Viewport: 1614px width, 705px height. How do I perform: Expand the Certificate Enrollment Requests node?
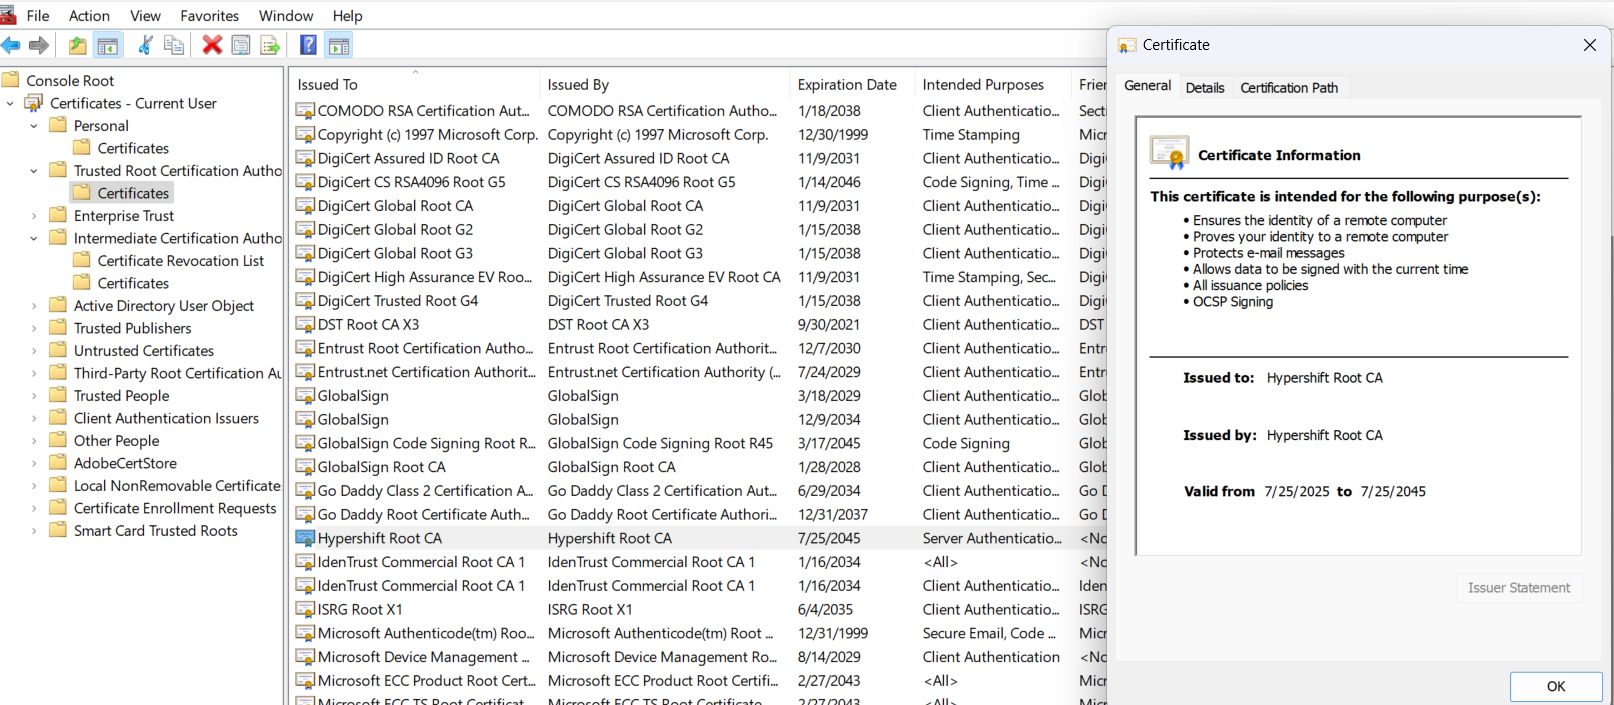[34, 508]
